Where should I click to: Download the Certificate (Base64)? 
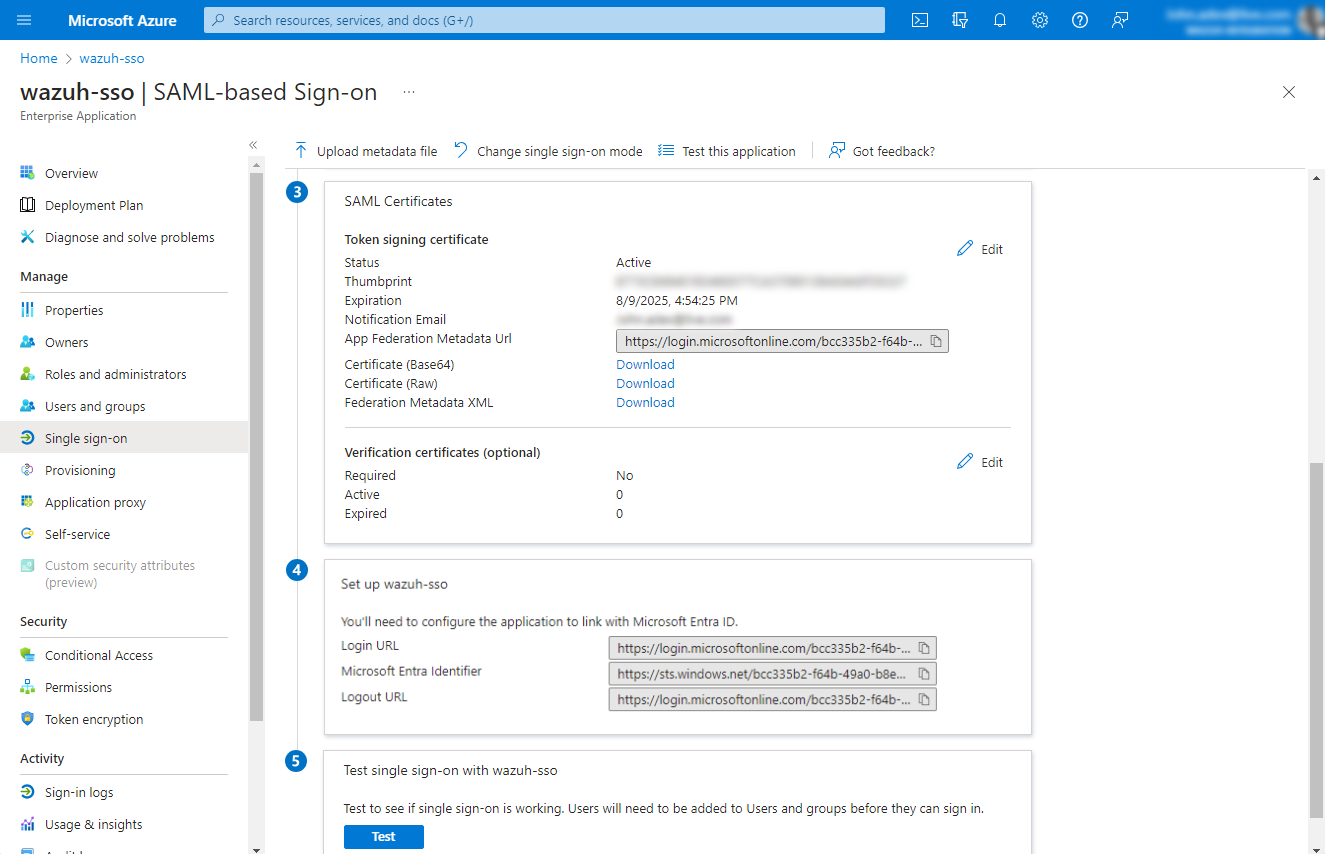[x=645, y=365]
